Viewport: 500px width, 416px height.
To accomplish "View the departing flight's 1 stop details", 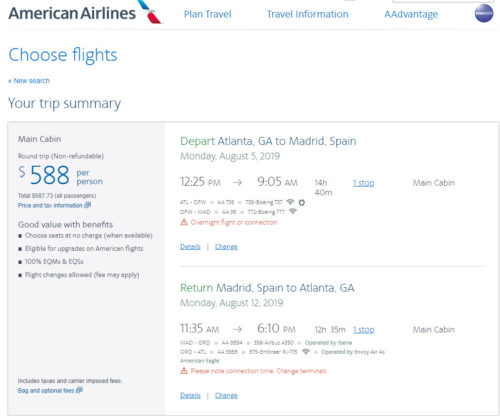I will [x=364, y=183].
